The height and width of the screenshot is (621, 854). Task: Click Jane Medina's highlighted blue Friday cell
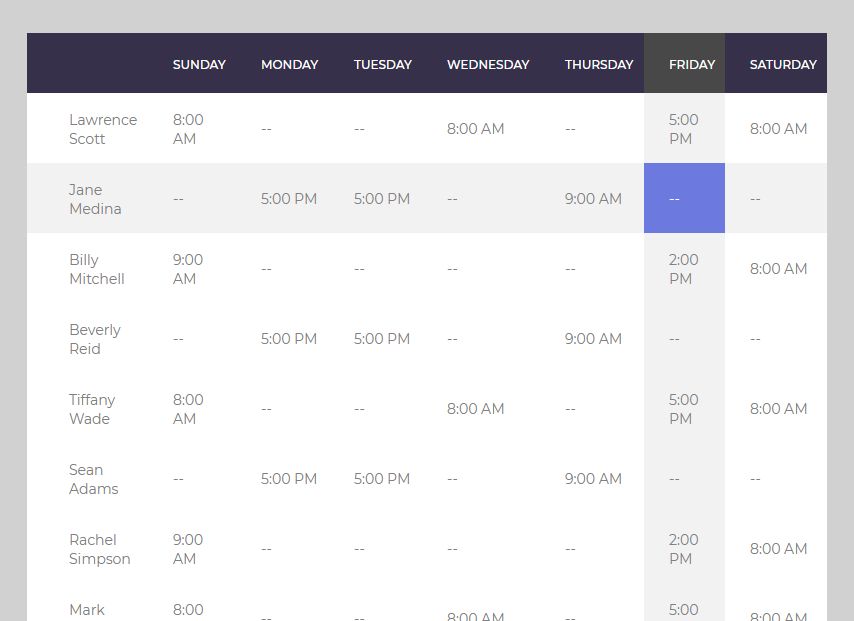685,198
